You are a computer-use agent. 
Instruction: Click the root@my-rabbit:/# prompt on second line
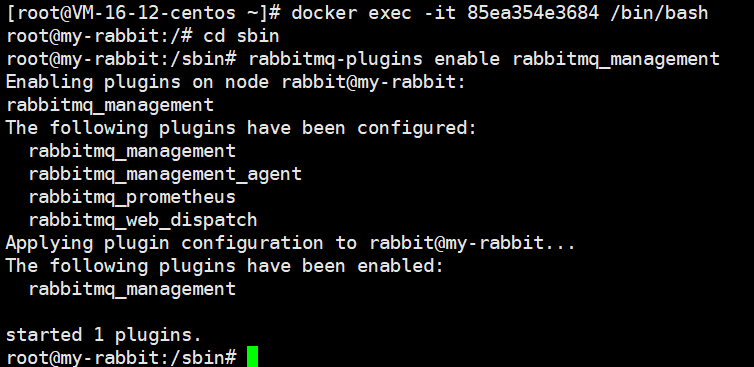pyautogui.click(x=100, y=36)
